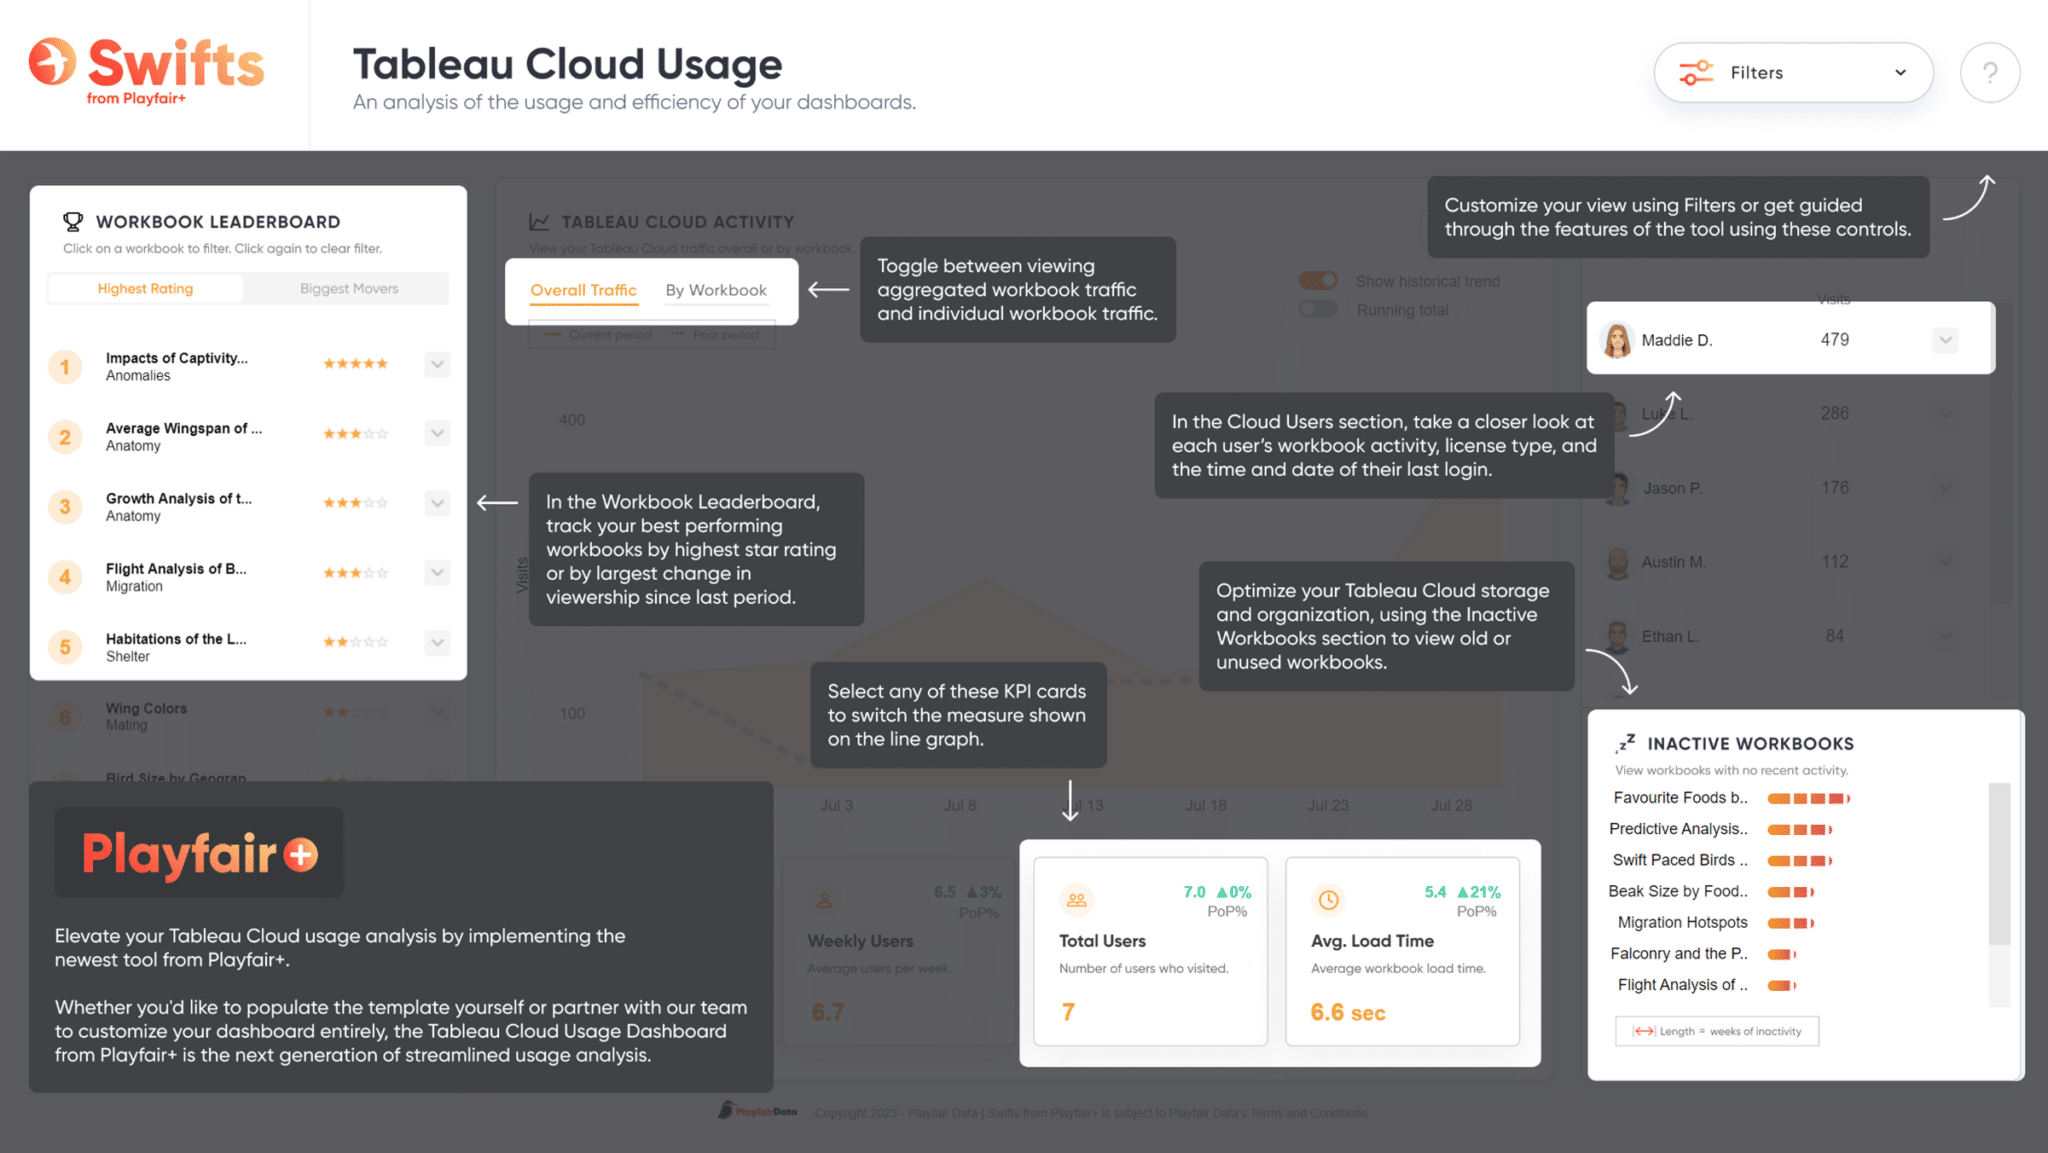
Task: Click the sleep icon next to Inactive Workbooks
Action: [x=1626, y=742]
